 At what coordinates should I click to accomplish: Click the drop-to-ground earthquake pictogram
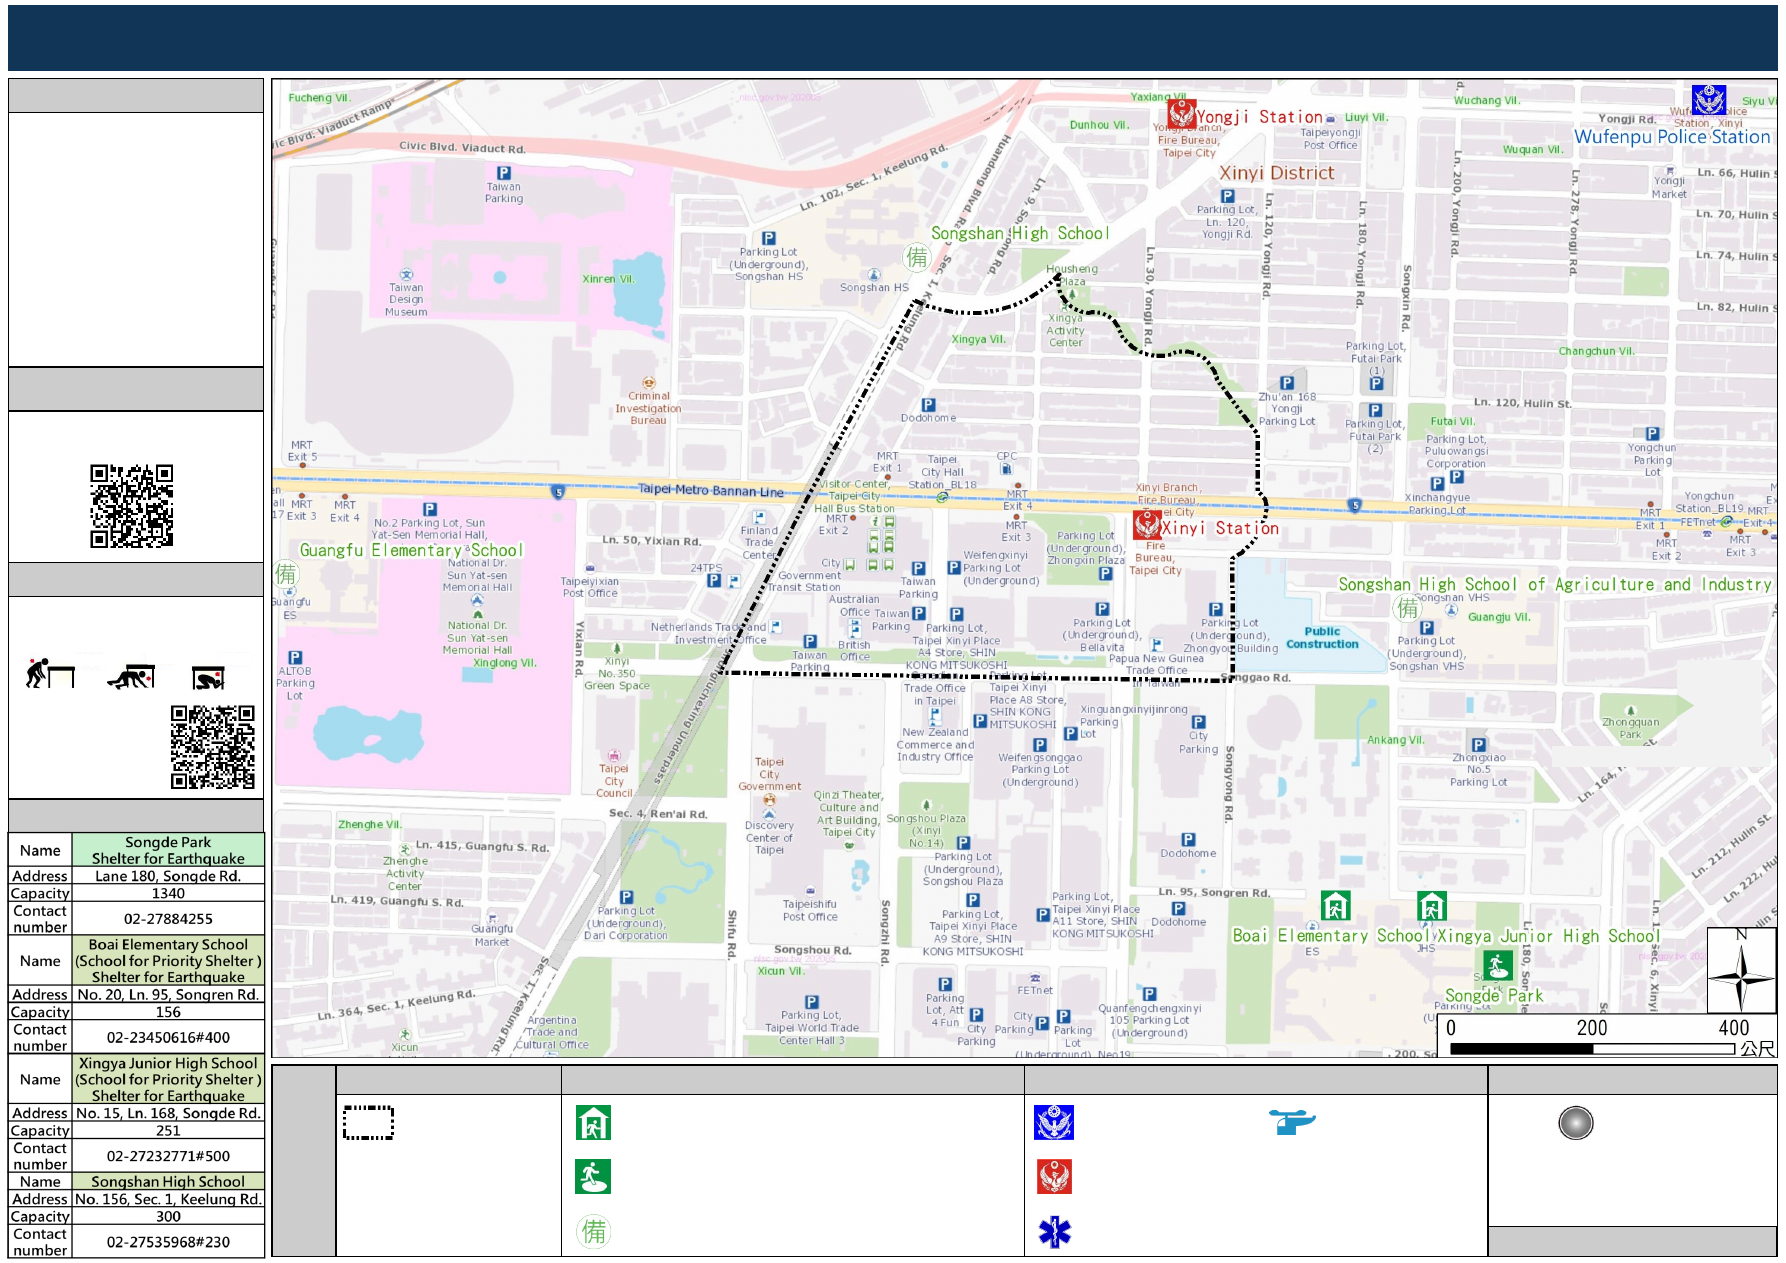pos(50,673)
